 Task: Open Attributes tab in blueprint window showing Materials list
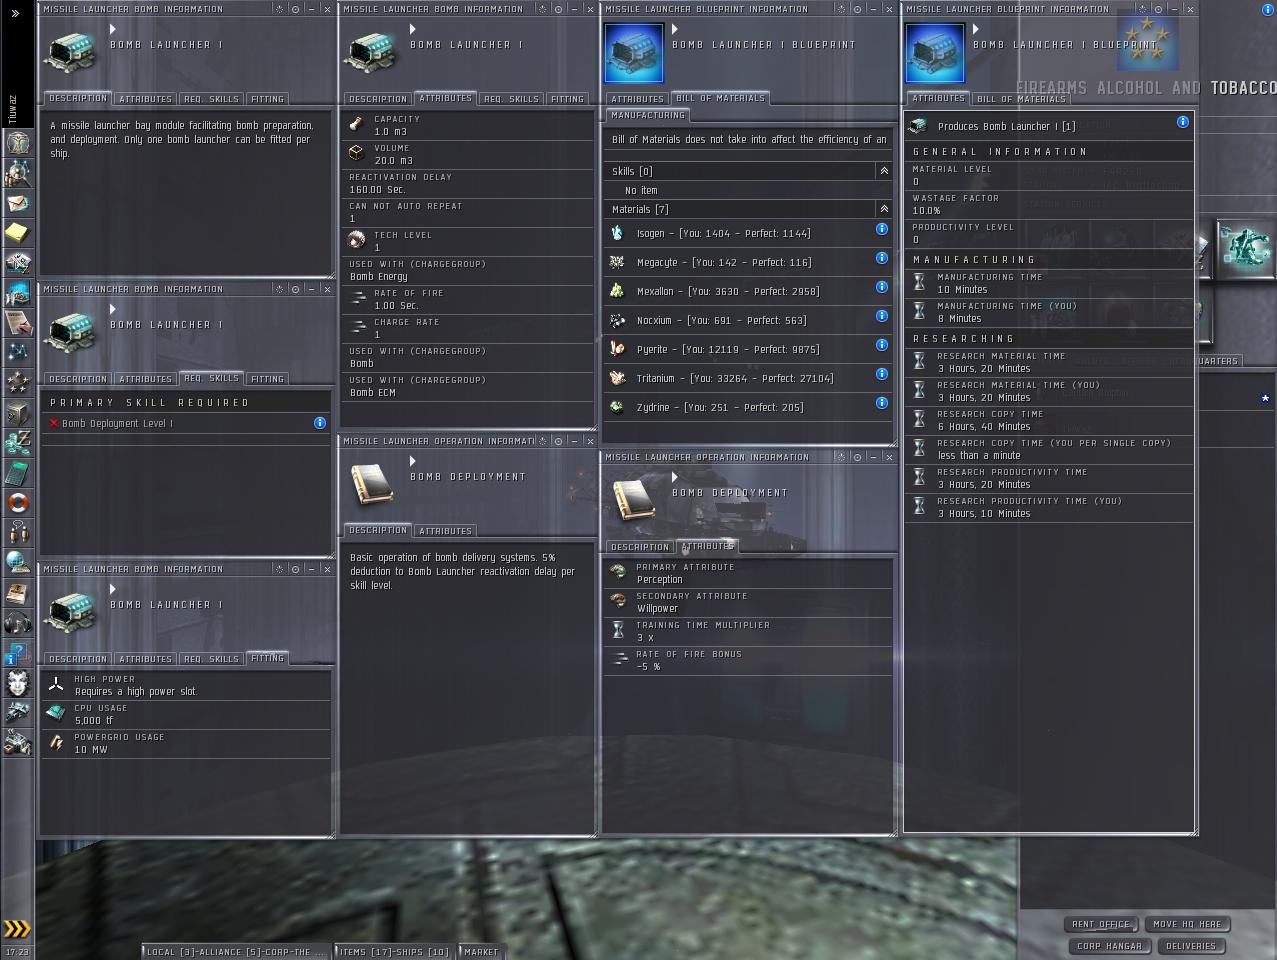click(x=637, y=99)
